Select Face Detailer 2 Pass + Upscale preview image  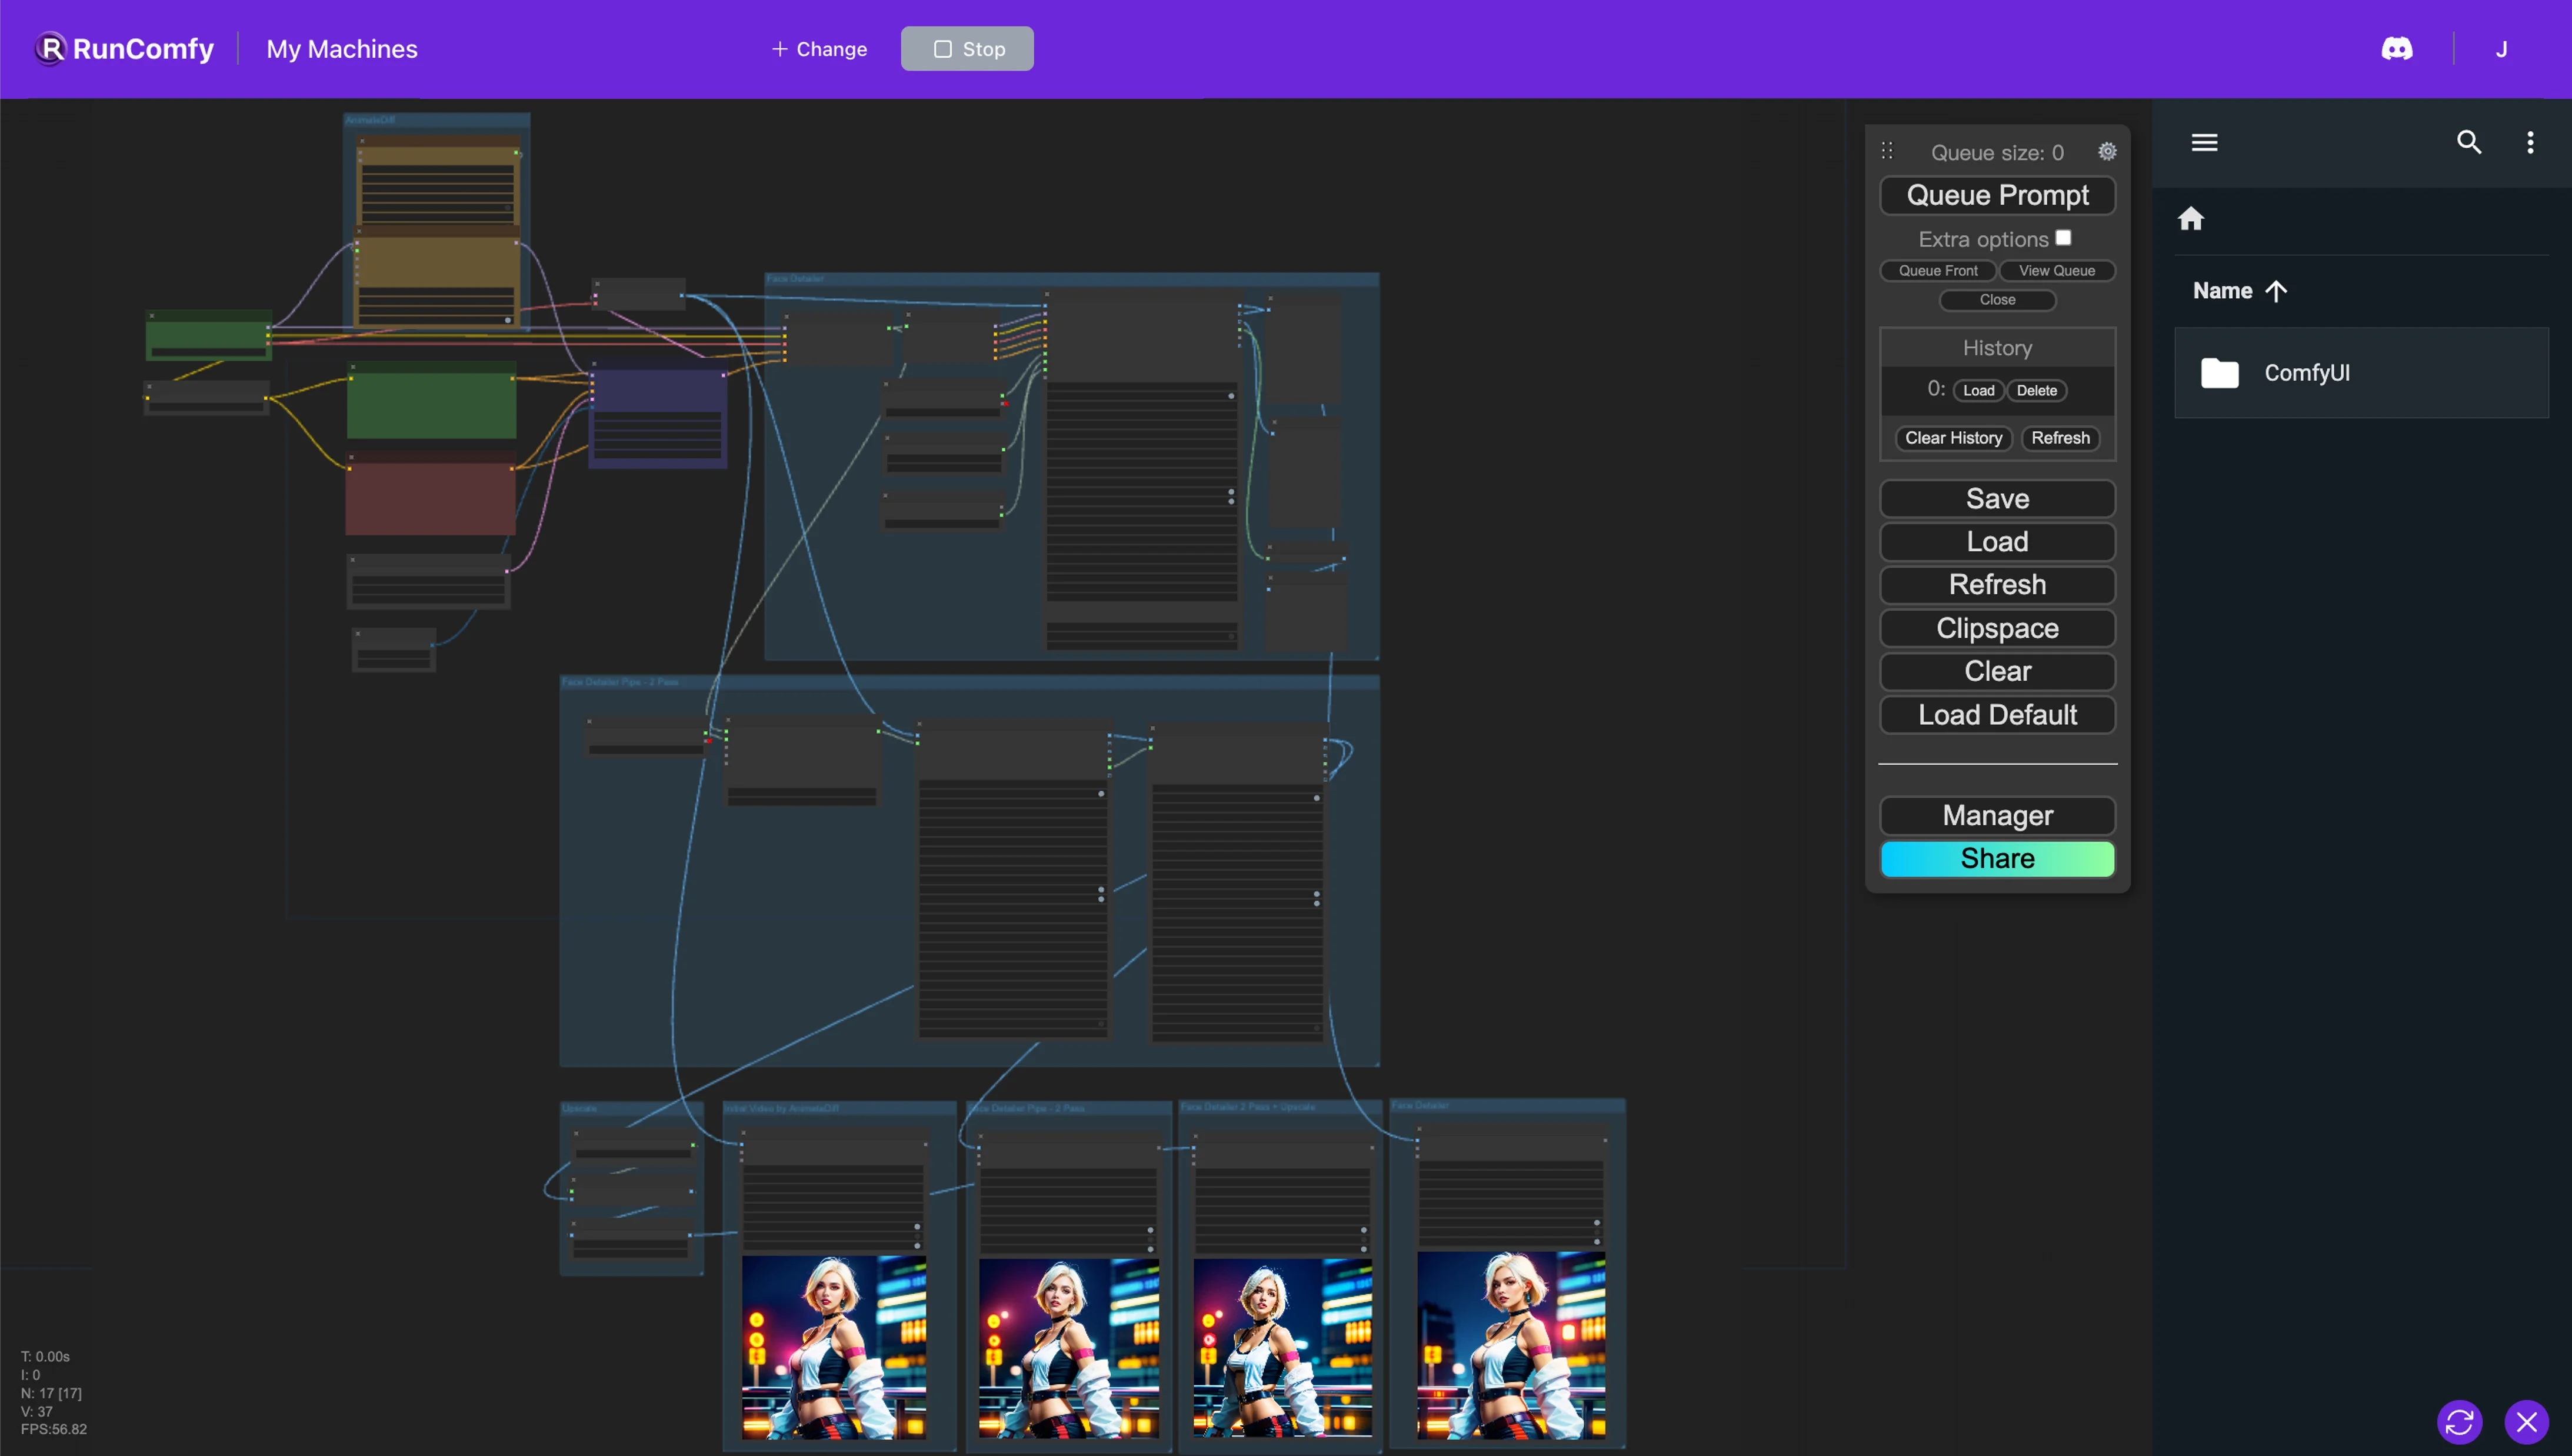pyautogui.click(x=1282, y=1348)
